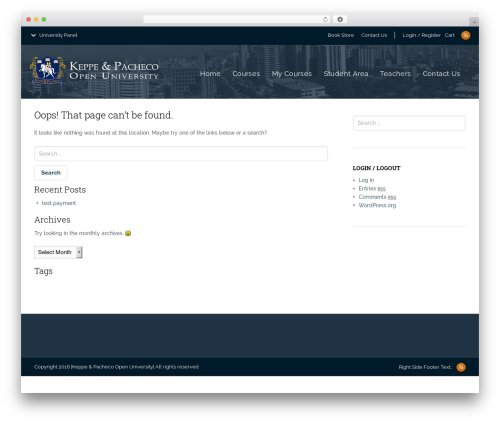Focus the sidebar search field
The height and width of the screenshot is (423, 500).
pyautogui.click(x=409, y=123)
